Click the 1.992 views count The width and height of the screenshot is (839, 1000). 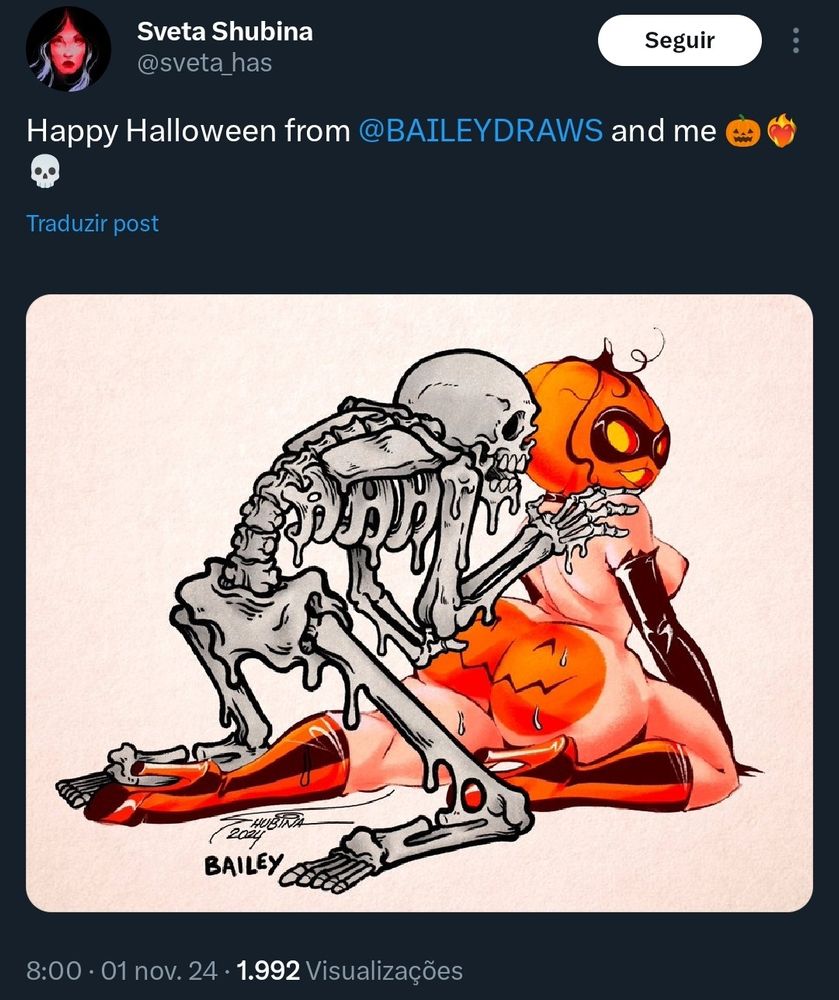point(268,971)
